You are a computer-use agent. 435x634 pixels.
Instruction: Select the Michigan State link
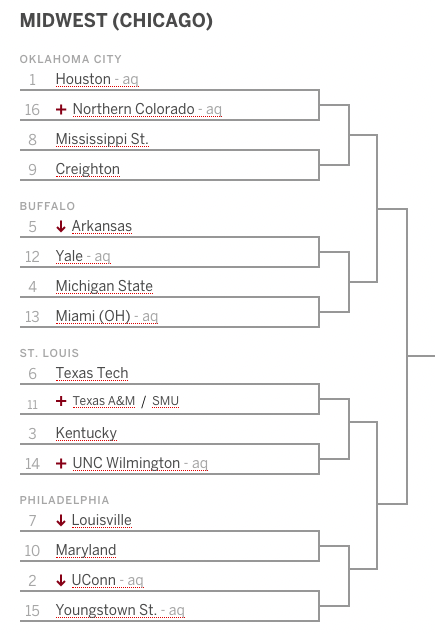[x=104, y=286]
